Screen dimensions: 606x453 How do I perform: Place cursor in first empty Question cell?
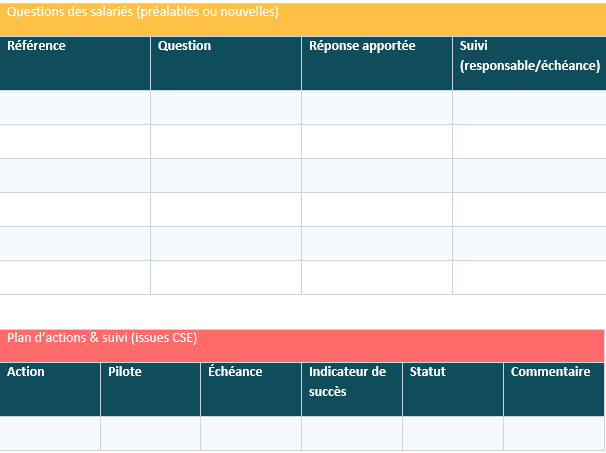[226, 107]
